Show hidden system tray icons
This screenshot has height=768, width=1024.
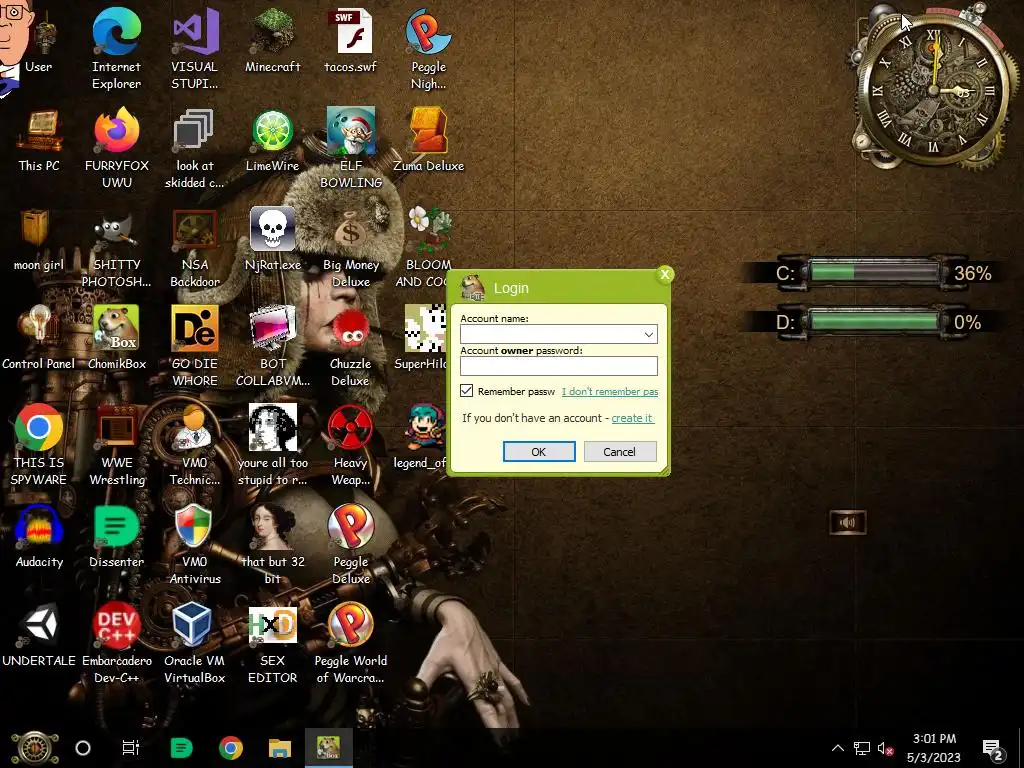(x=838, y=748)
